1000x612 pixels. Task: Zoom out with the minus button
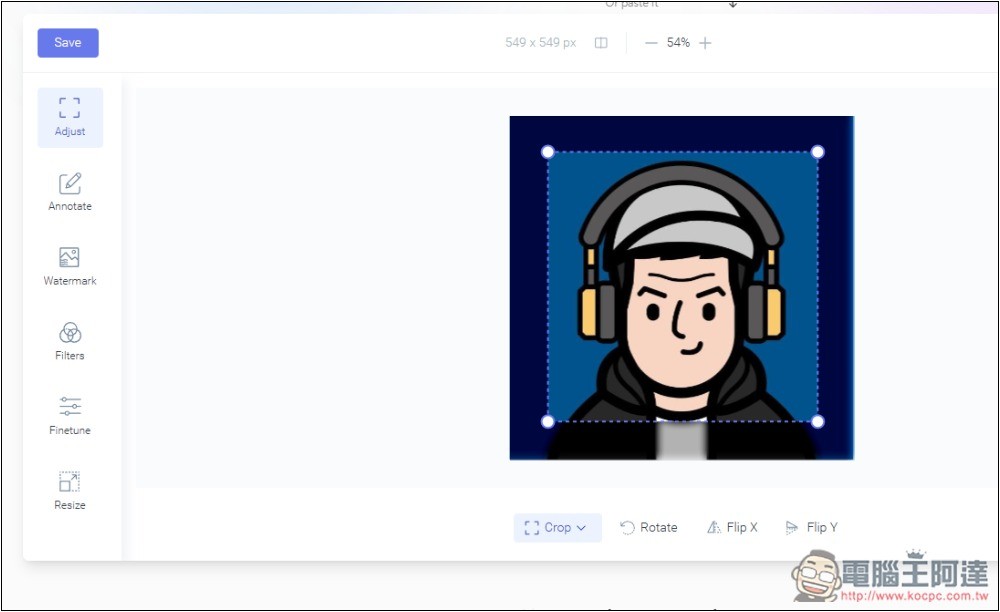(651, 43)
